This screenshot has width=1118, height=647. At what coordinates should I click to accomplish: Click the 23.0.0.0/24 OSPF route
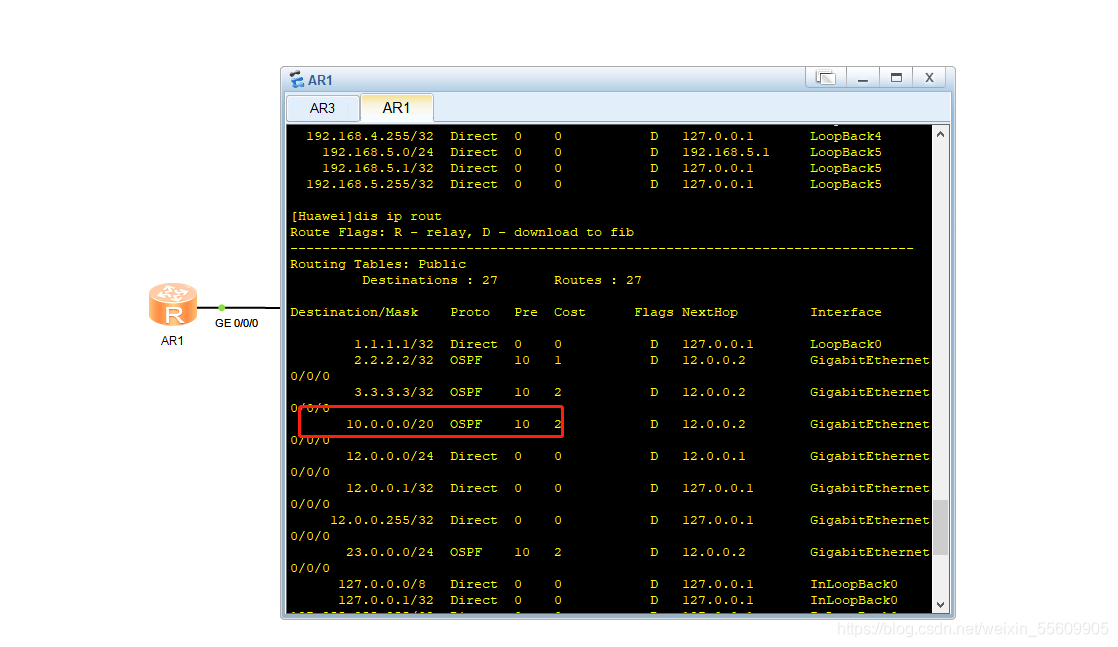click(x=390, y=552)
